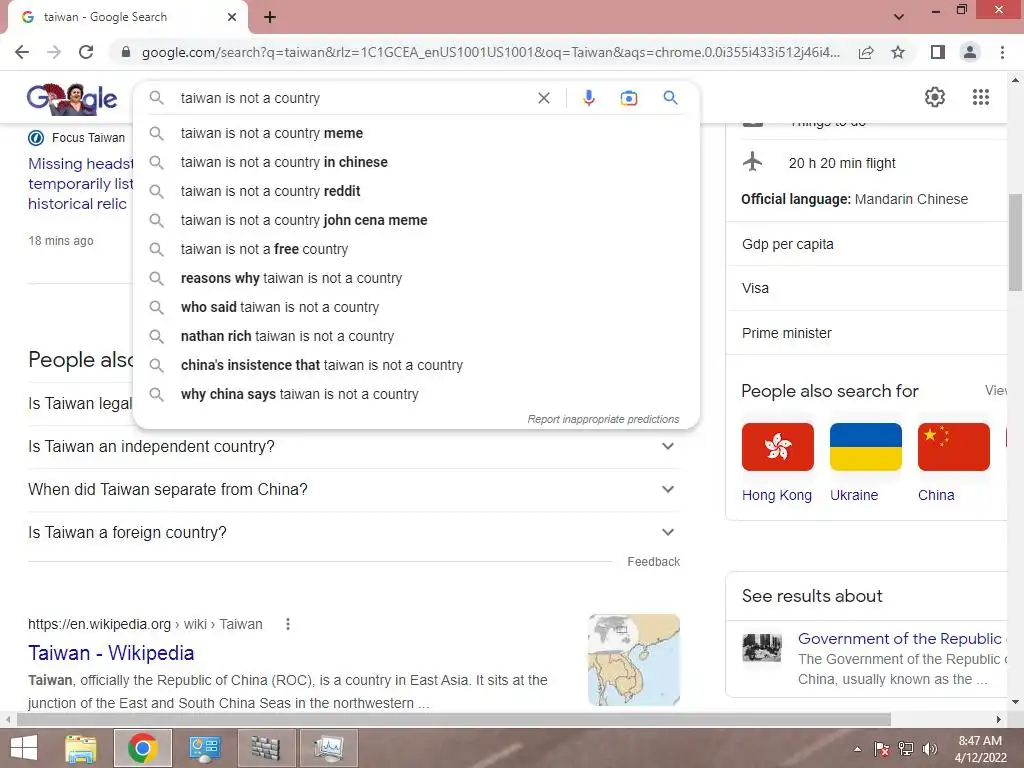Screen dimensions: 1024x768
Task: Open the 'Visa' row in knowledge panel
Action: (x=867, y=288)
